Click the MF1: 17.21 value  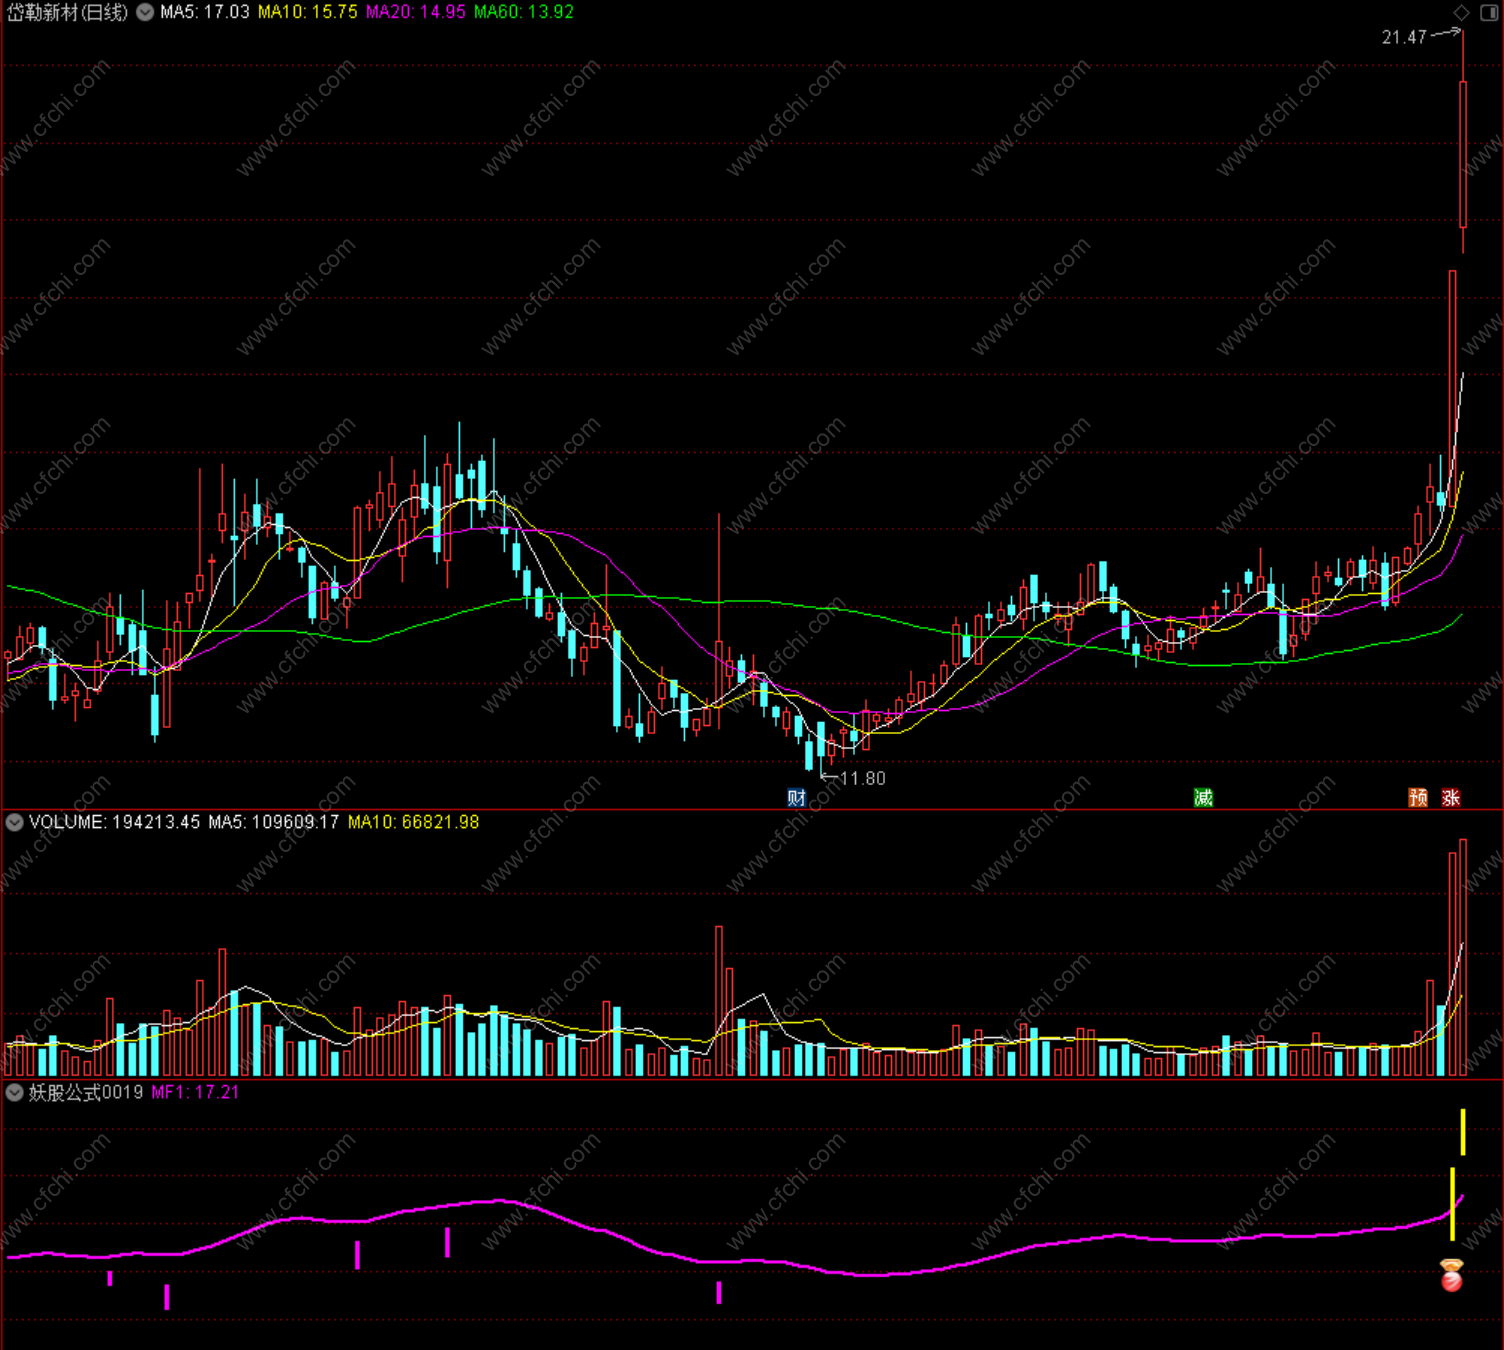point(196,1092)
